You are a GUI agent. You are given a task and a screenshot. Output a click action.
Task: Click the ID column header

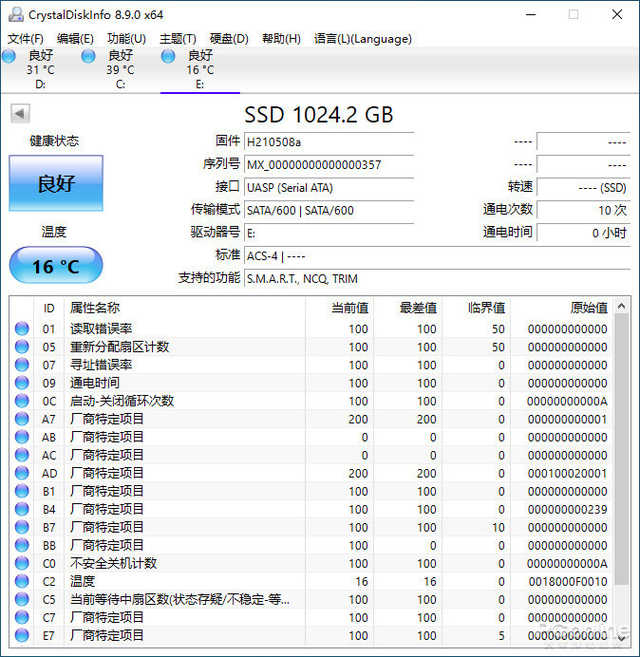click(49, 308)
